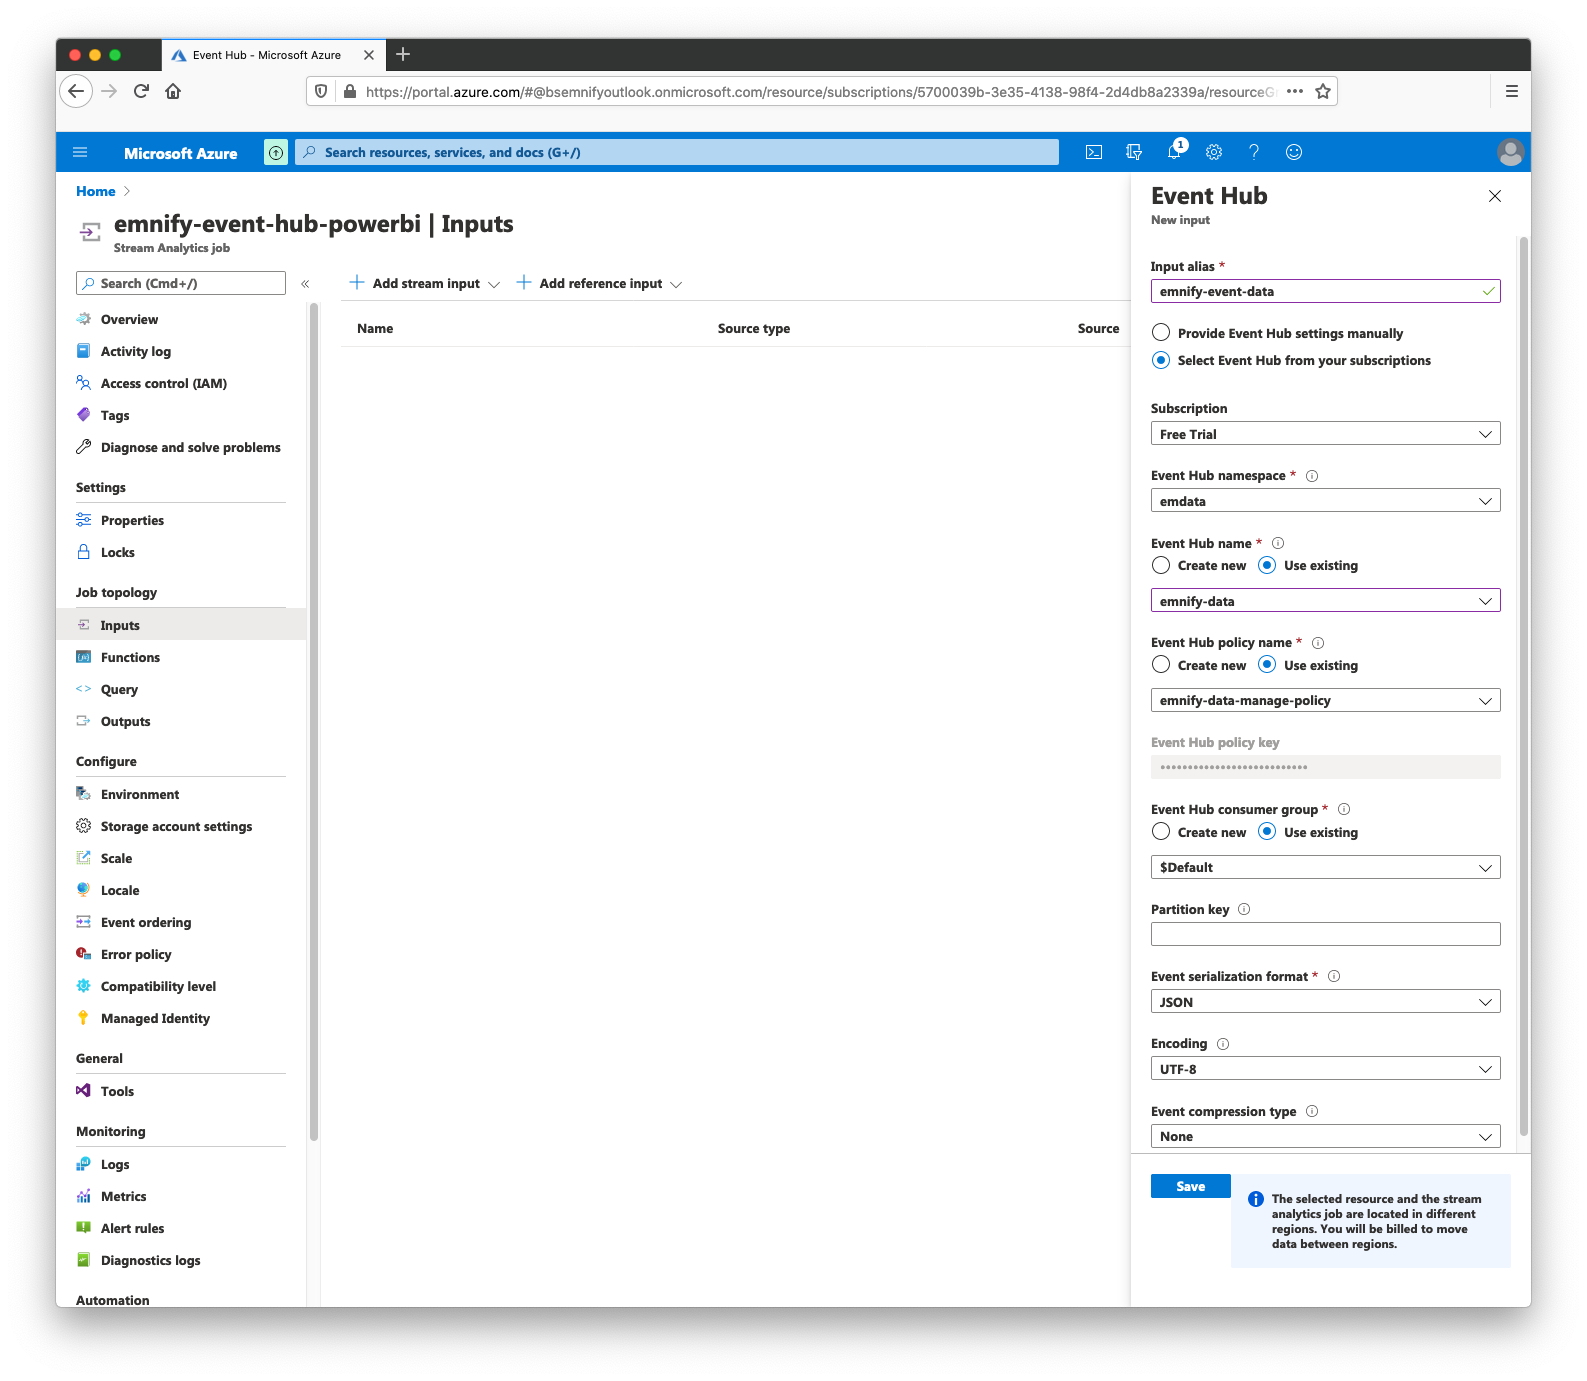The width and height of the screenshot is (1587, 1381).
Task: Open portal settings gear icon
Action: point(1214,152)
